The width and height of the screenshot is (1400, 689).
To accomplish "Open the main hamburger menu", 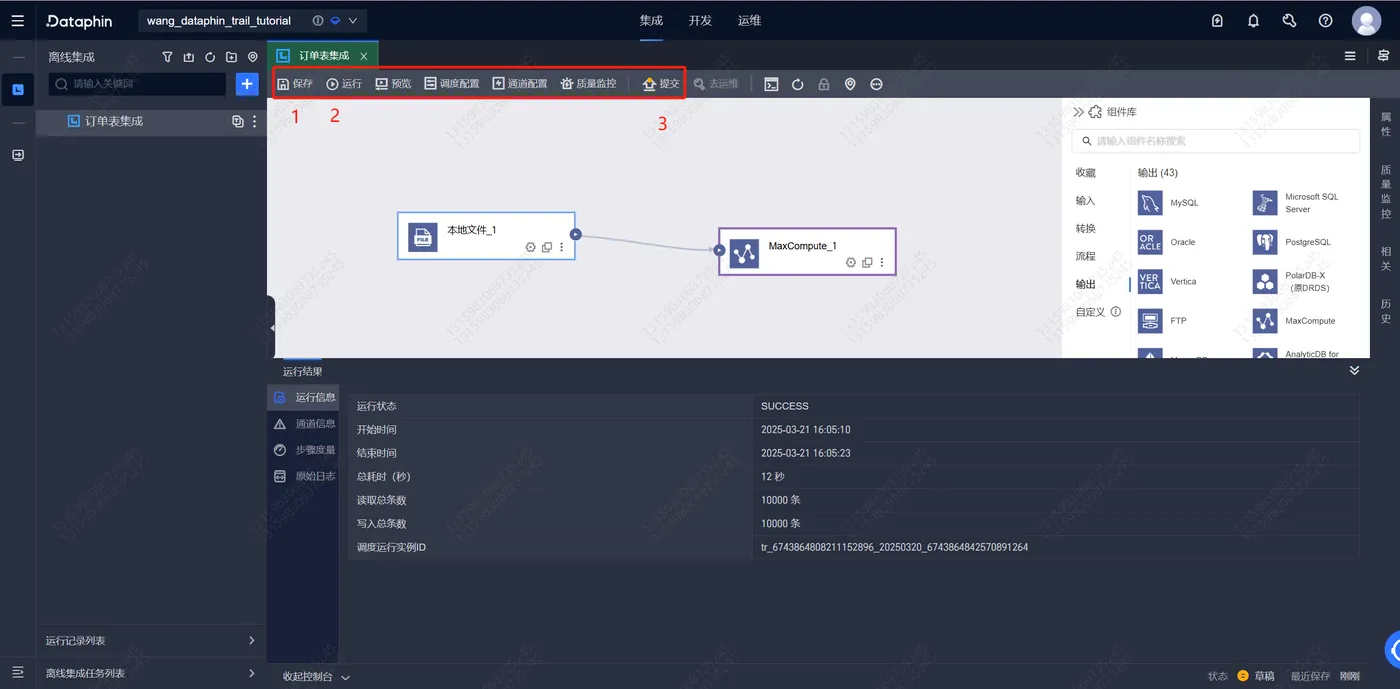I will pyautogui.click(x=17, y=20).
